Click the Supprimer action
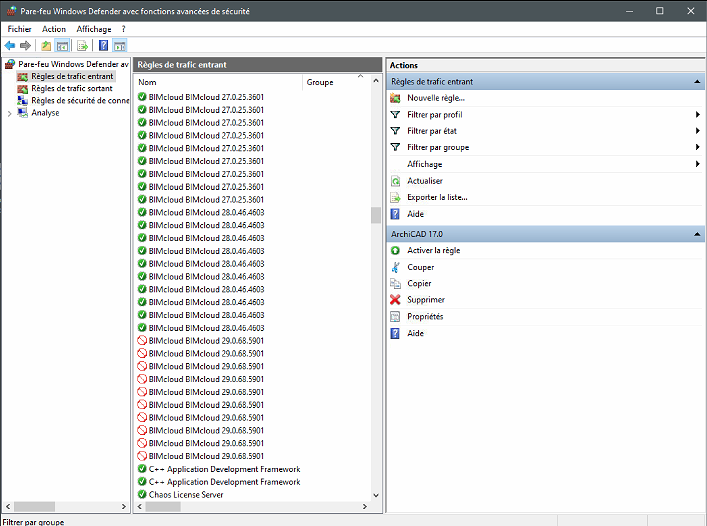 426,300
